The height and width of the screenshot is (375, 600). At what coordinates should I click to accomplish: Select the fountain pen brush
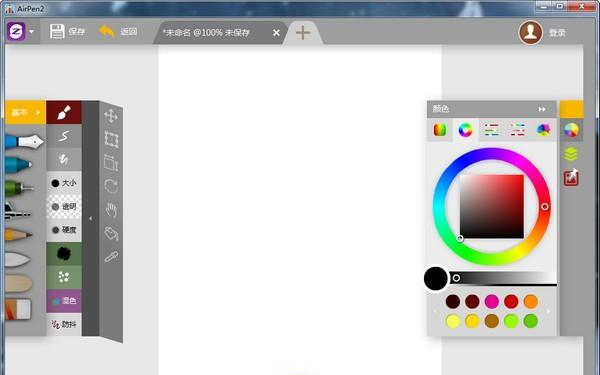tap(24, 142)
